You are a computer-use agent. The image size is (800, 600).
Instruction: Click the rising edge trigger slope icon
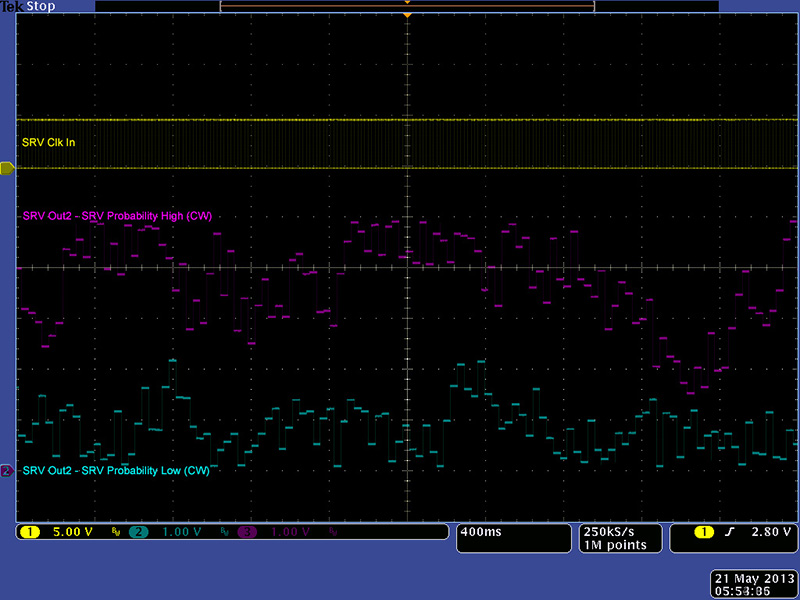click(x=729, y=532)
